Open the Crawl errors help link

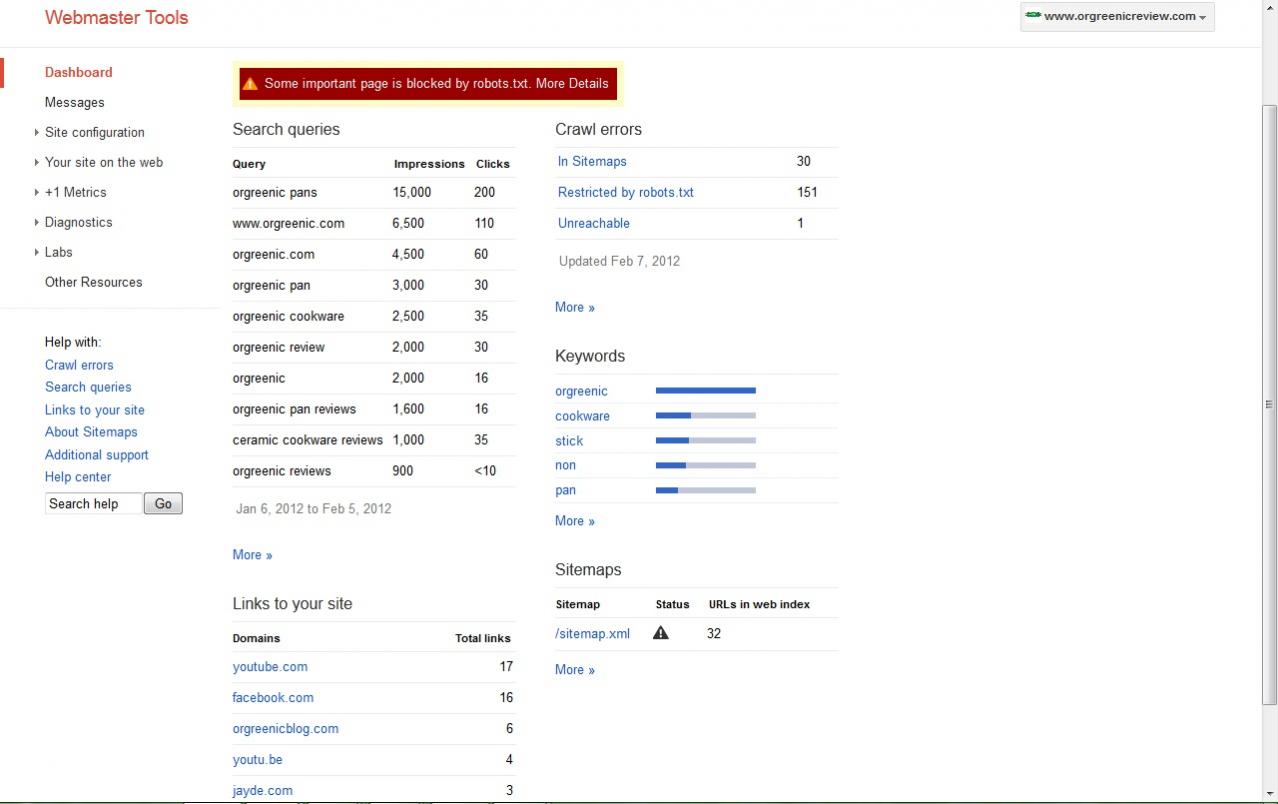(79, 365)
